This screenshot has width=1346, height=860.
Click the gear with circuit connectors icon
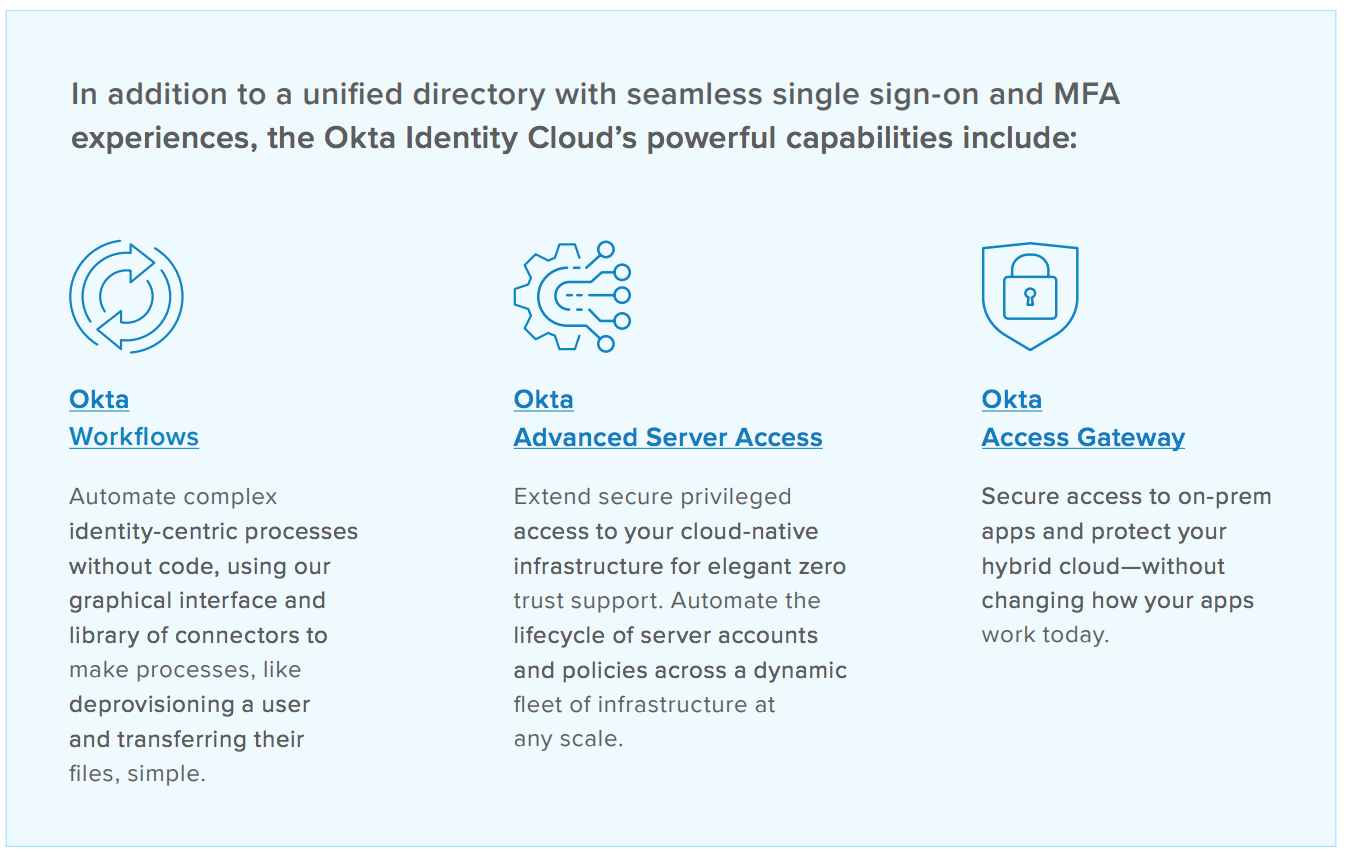[572, 296]
